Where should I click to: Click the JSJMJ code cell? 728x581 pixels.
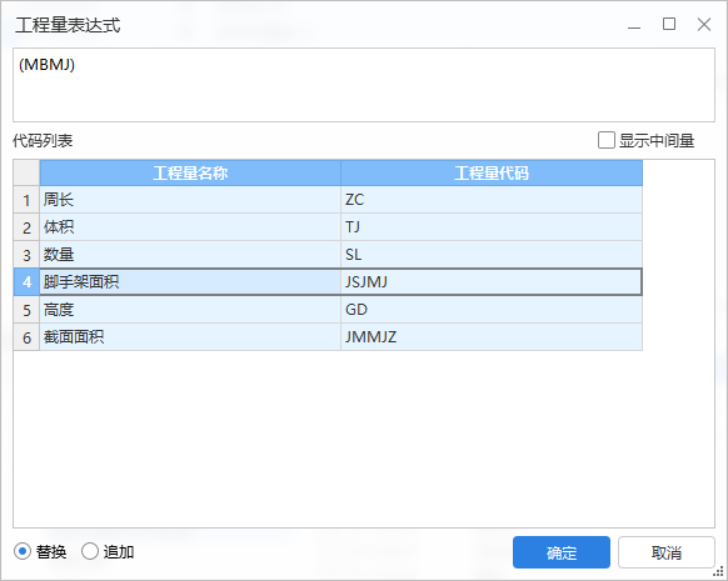(x=492, y=282)
